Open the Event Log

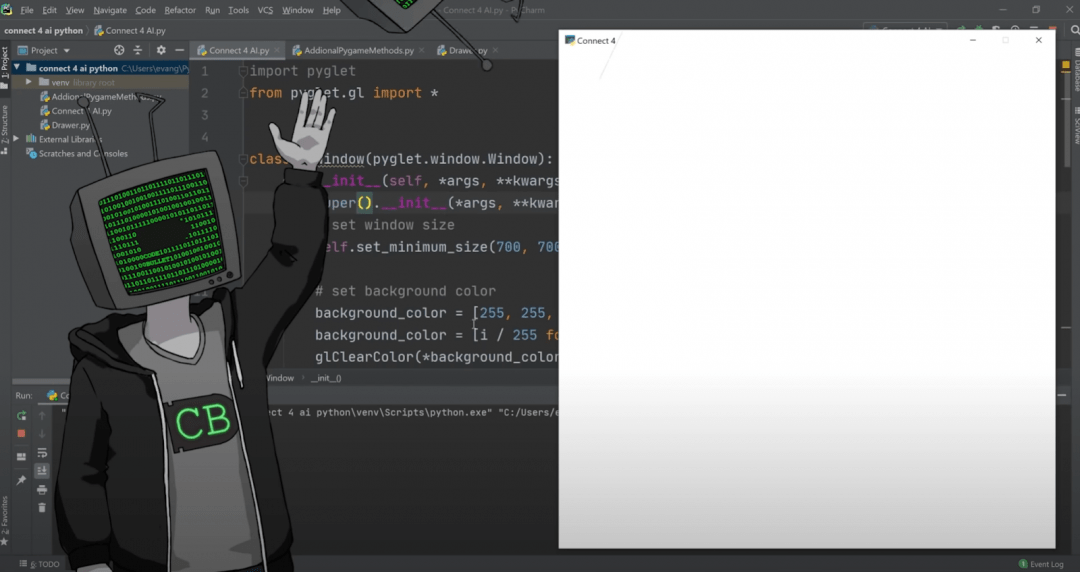[1045, 564]
